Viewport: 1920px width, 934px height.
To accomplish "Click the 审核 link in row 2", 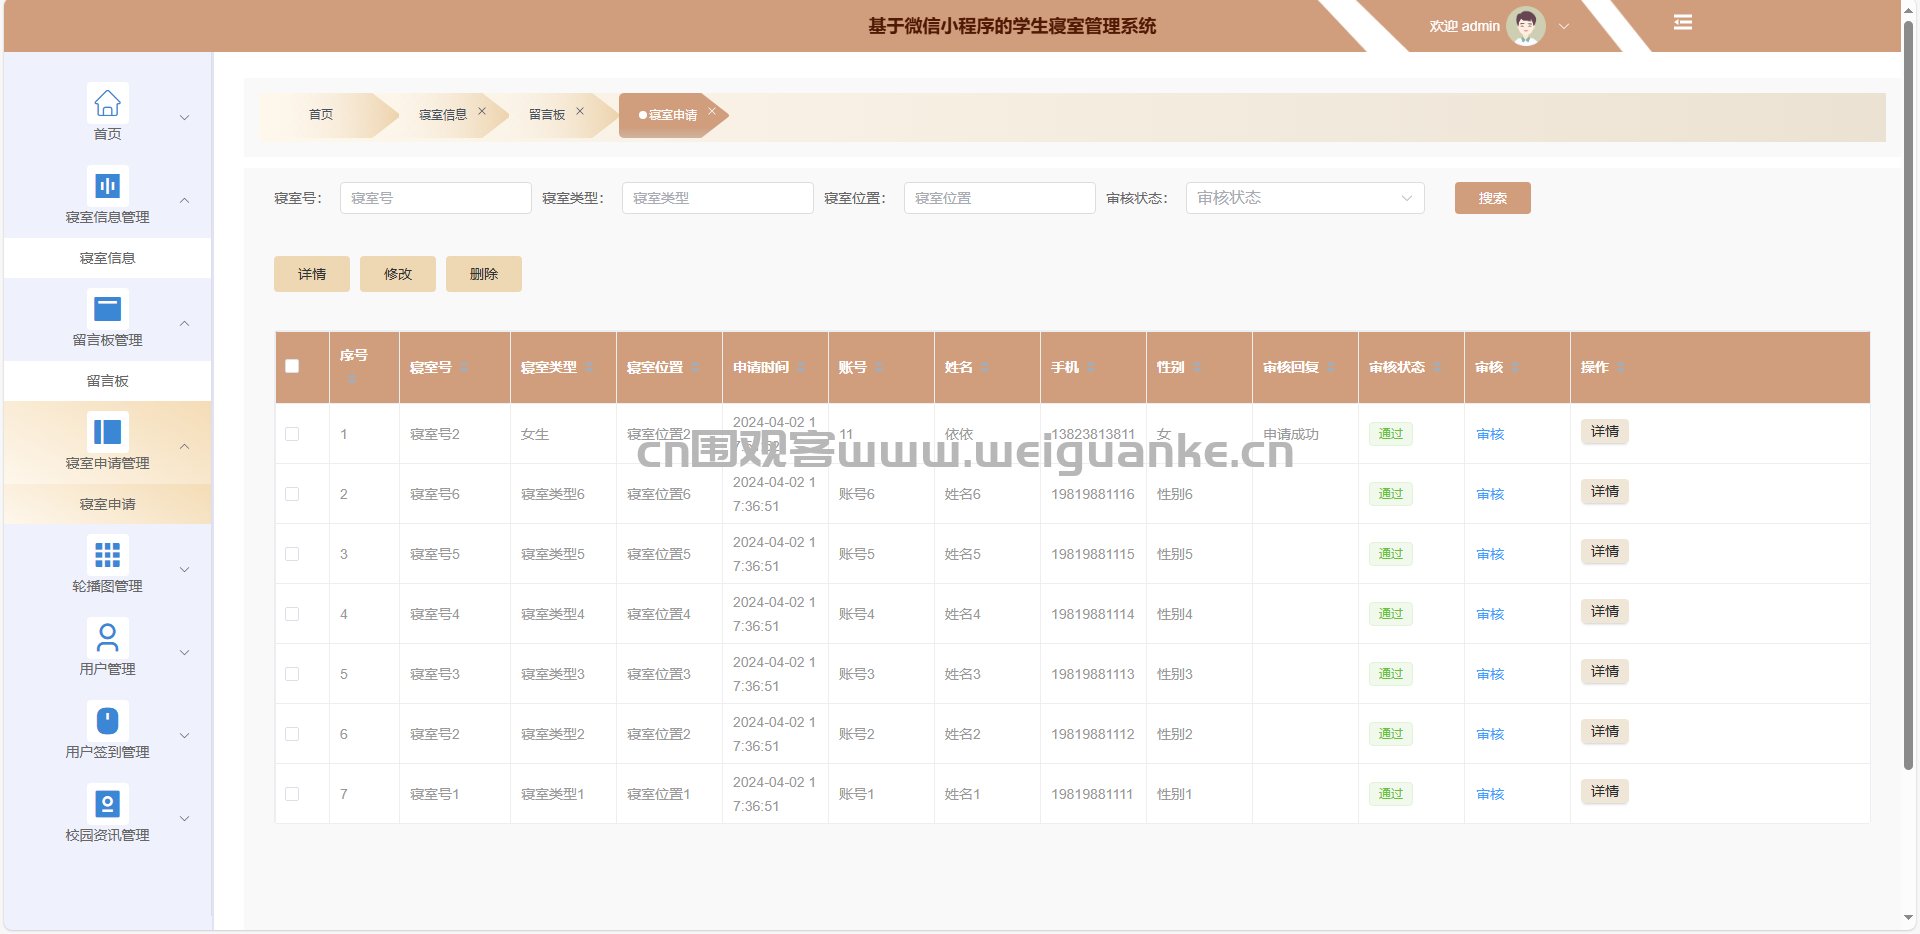I will (1489, 494).
